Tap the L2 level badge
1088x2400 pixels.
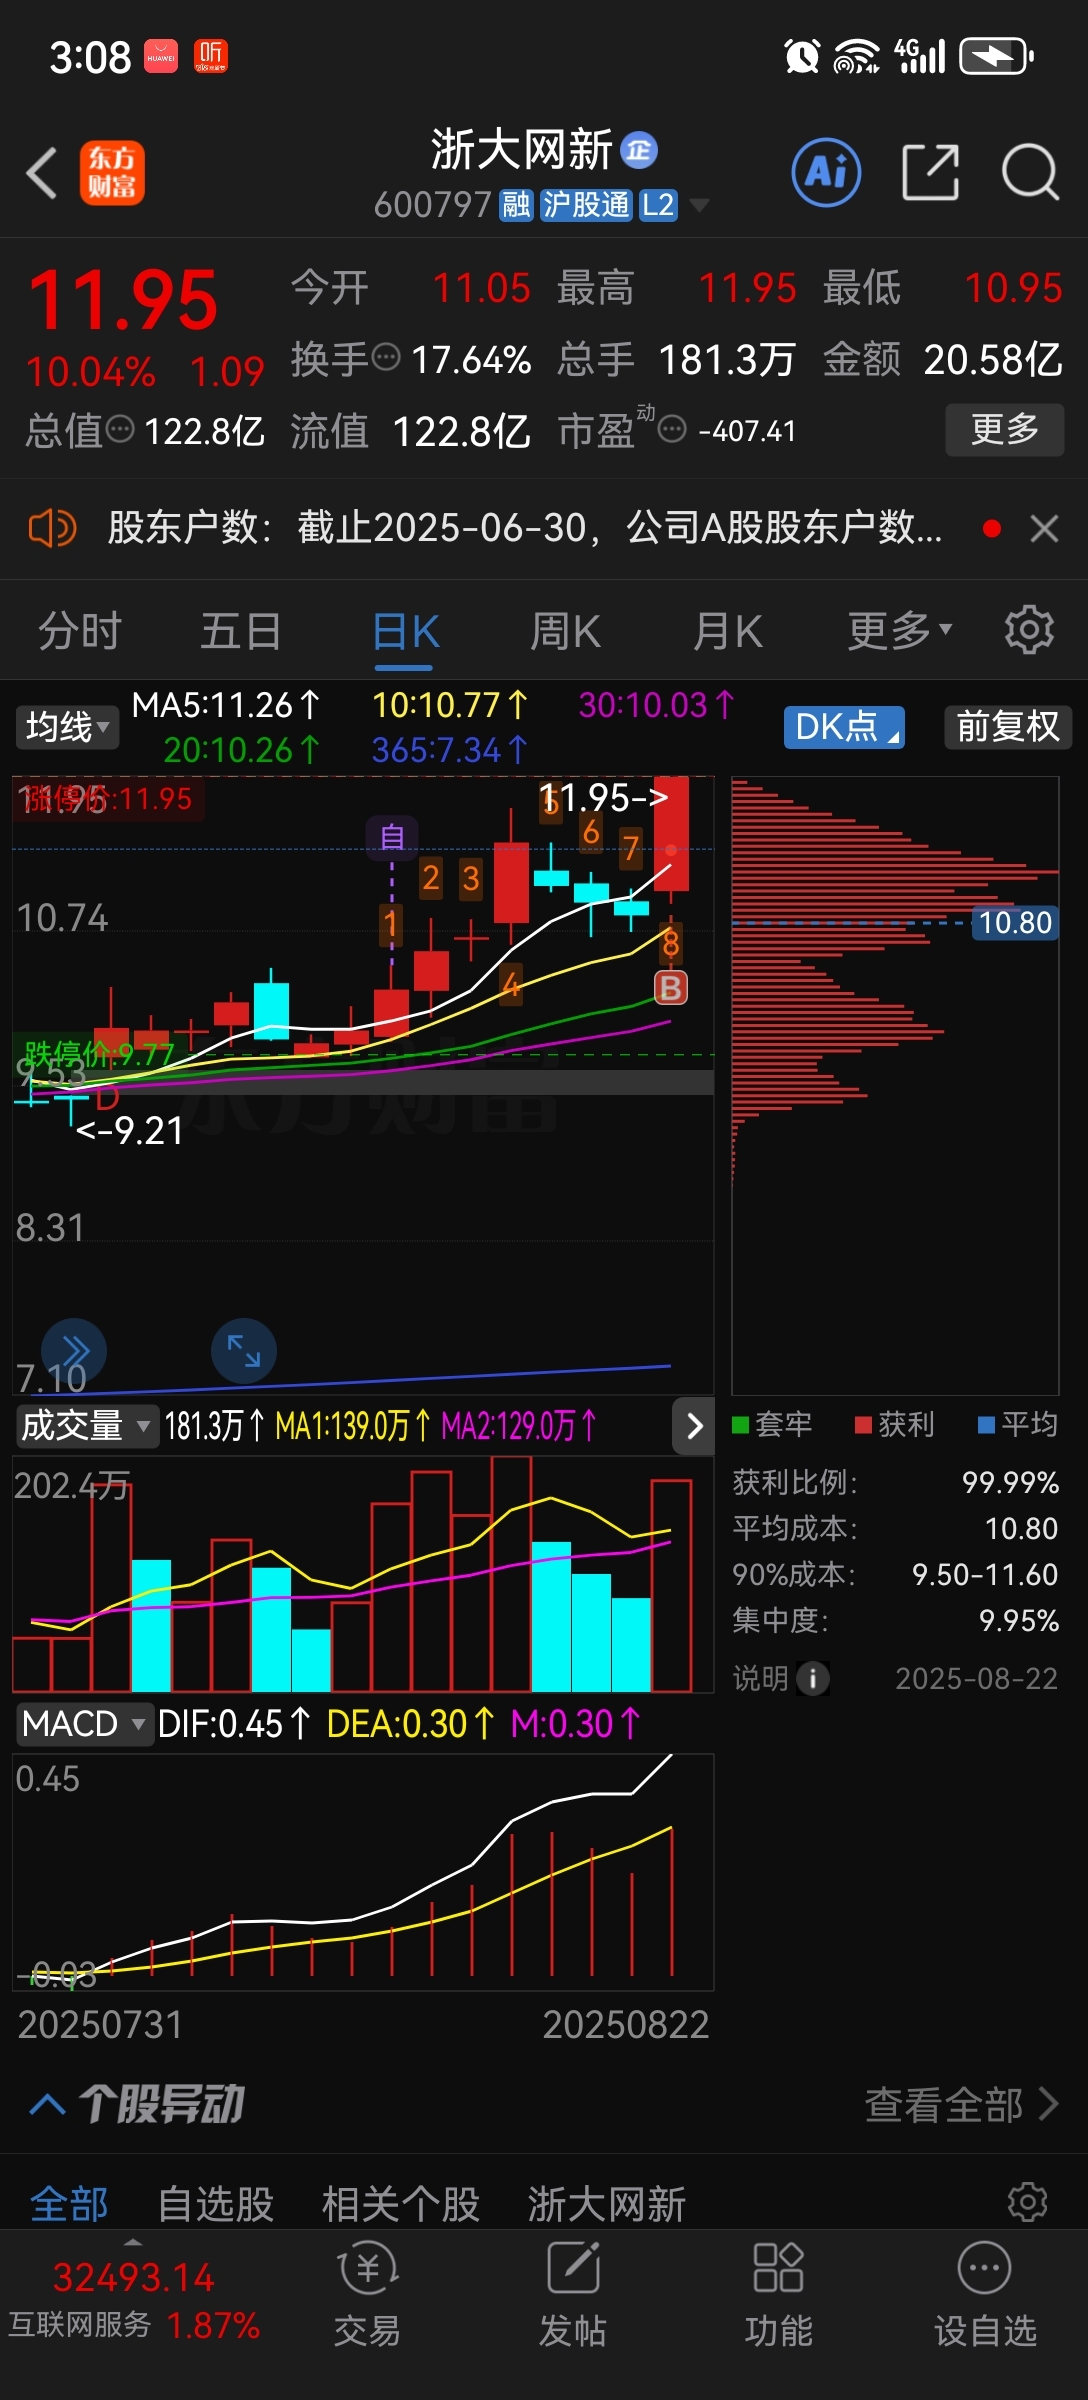point(658,205)
